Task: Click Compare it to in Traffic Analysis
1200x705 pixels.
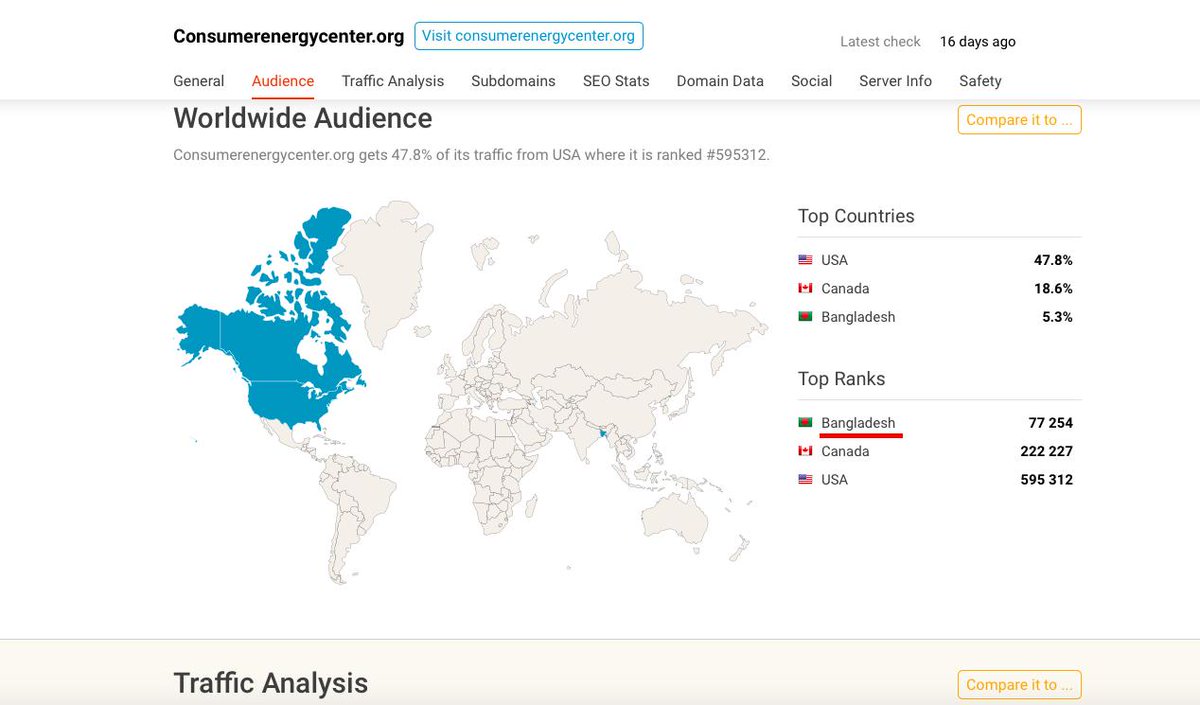Action: click(x=1019, y=685)
